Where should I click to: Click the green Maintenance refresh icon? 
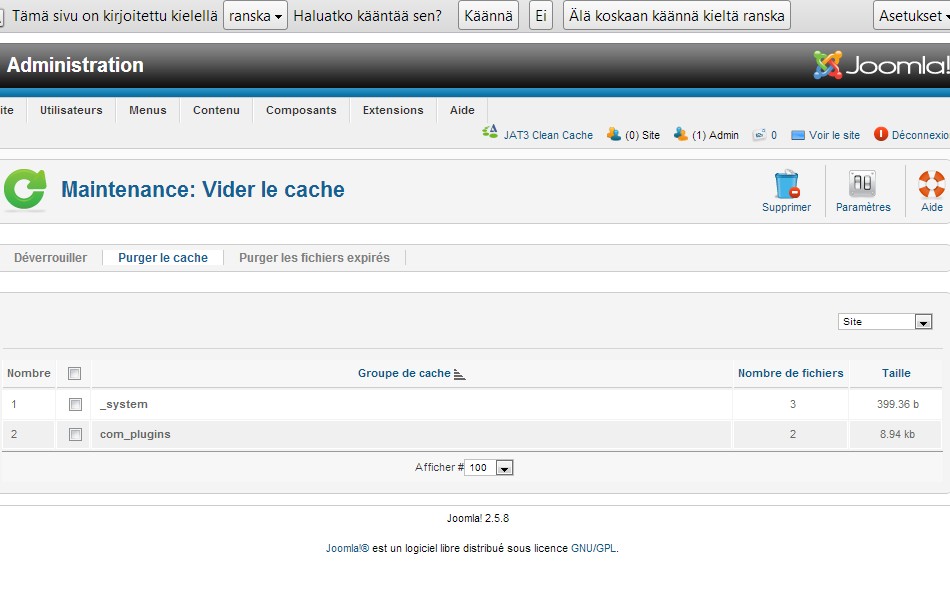(24, 189)
